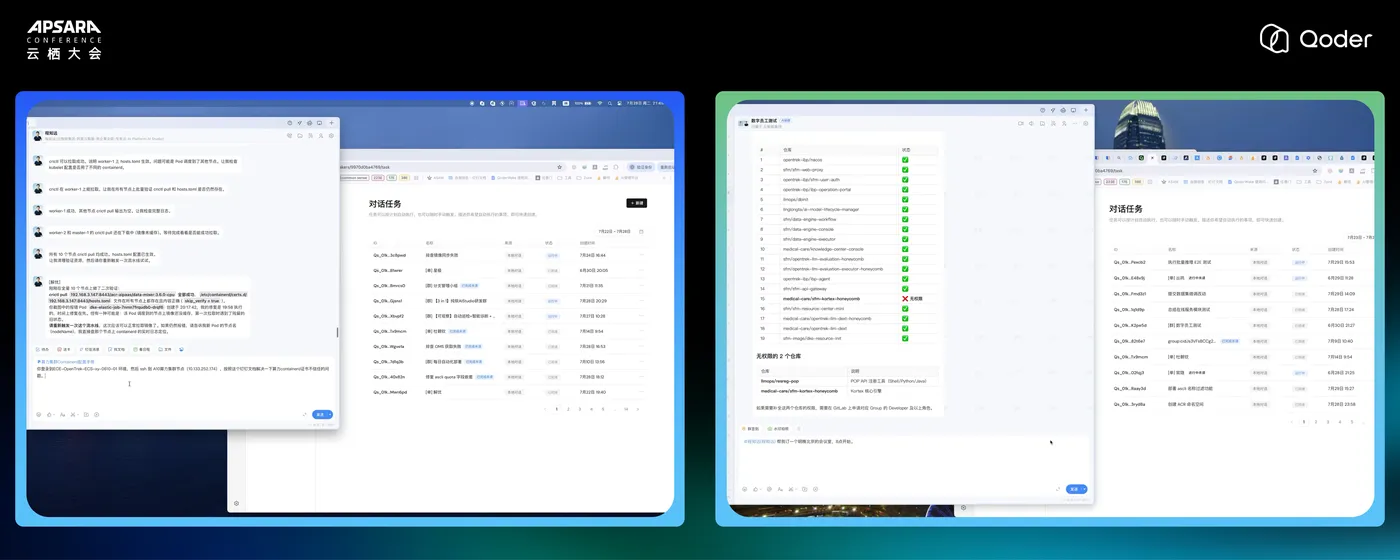This screenshot has height=560, width=1400.
Task: Open task row Qs_09k..3ryd9a in right browser
Action: [1240, 404]
